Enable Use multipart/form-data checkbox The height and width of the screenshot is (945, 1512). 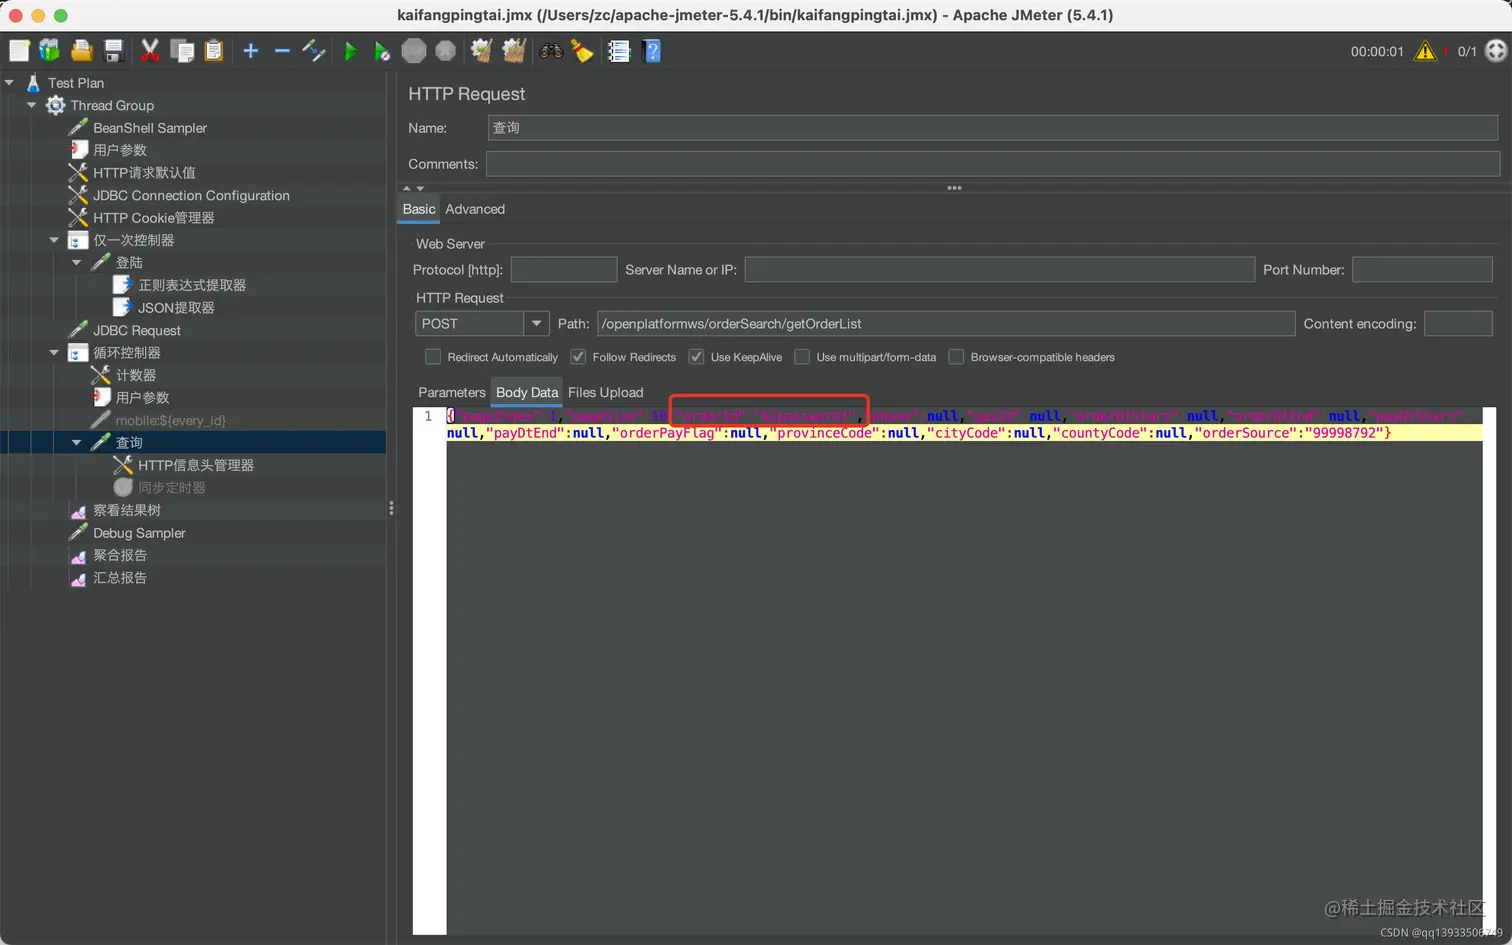pos(802,357)
